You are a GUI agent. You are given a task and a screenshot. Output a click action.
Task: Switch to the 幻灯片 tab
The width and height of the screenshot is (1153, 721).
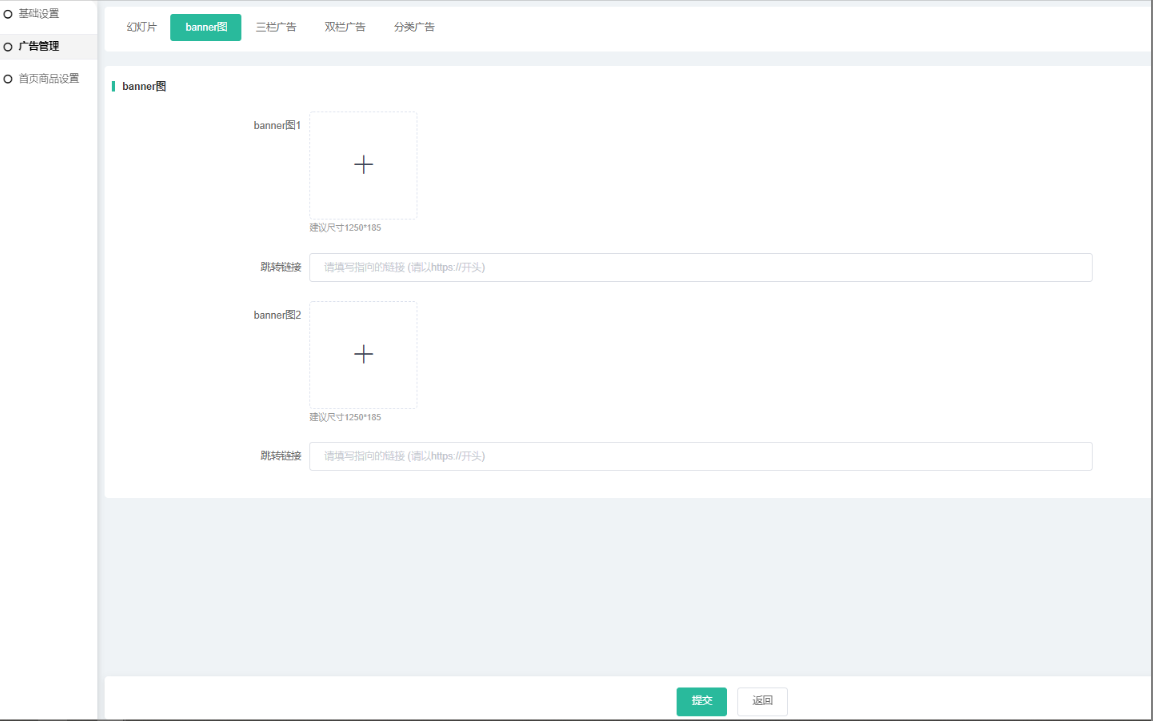tap(142, 27)
